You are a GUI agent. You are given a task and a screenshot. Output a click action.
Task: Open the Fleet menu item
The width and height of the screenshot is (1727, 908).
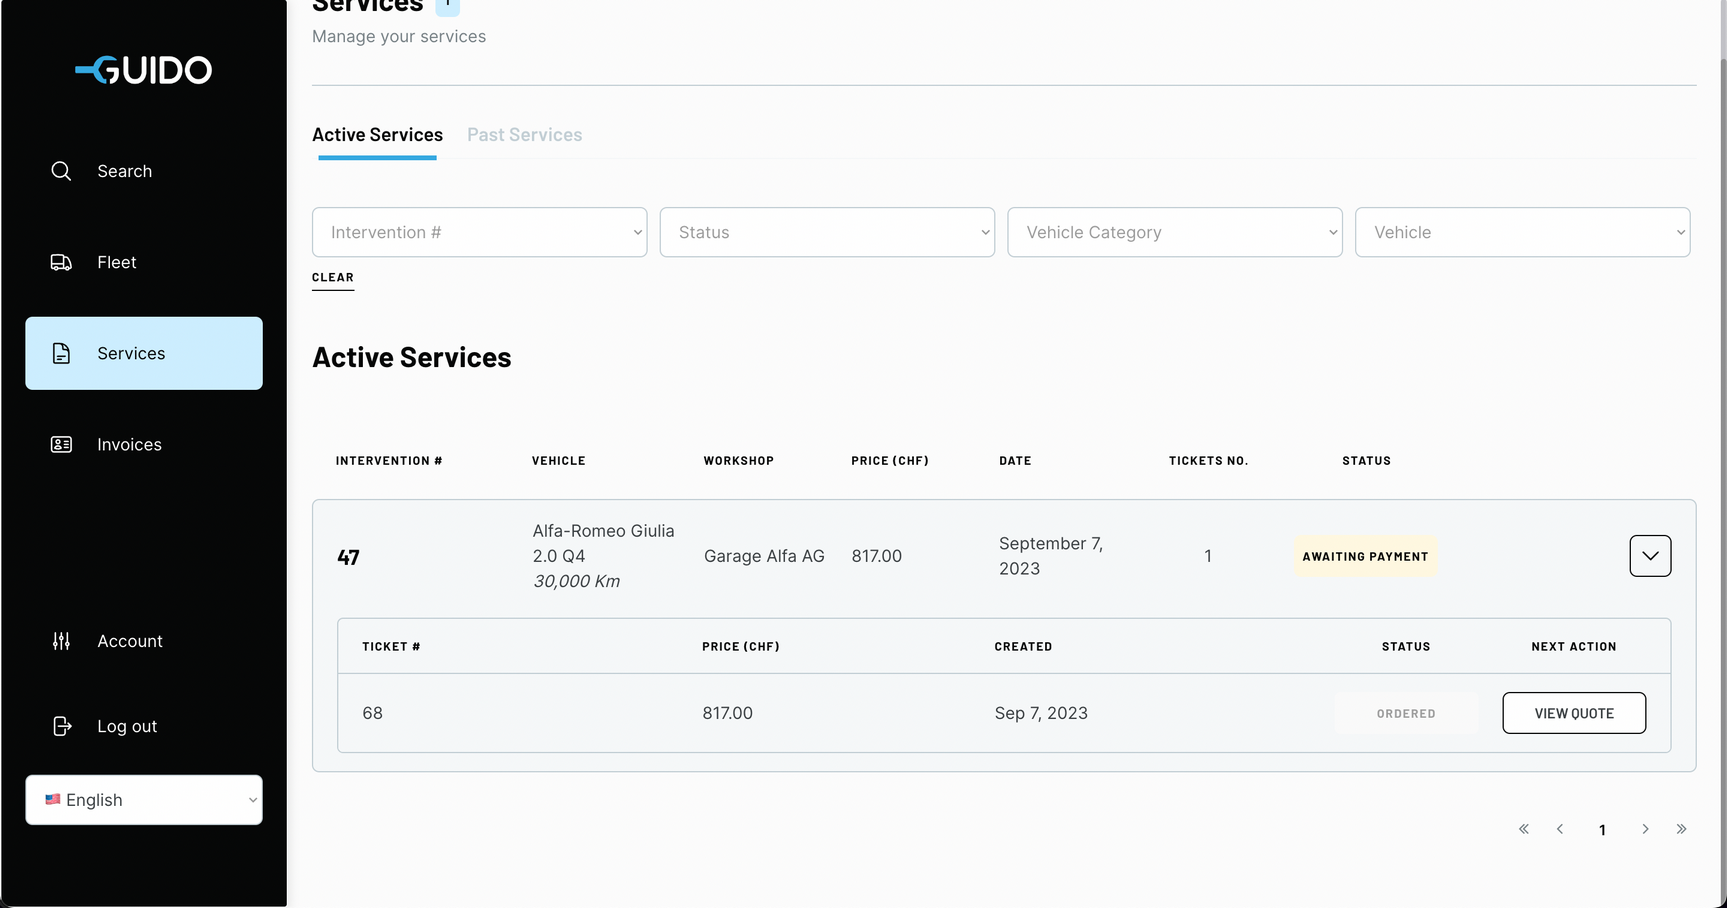coord(144,262)
